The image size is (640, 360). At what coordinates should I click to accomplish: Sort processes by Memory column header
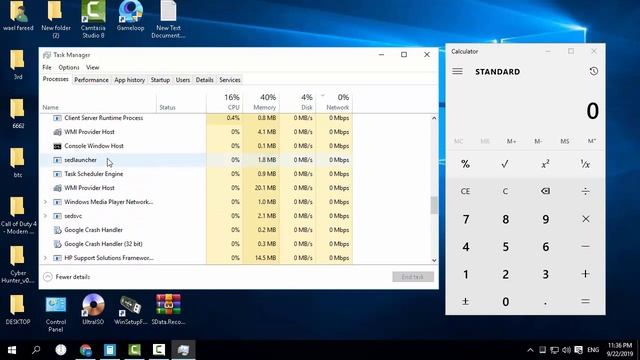coord(261,102)
